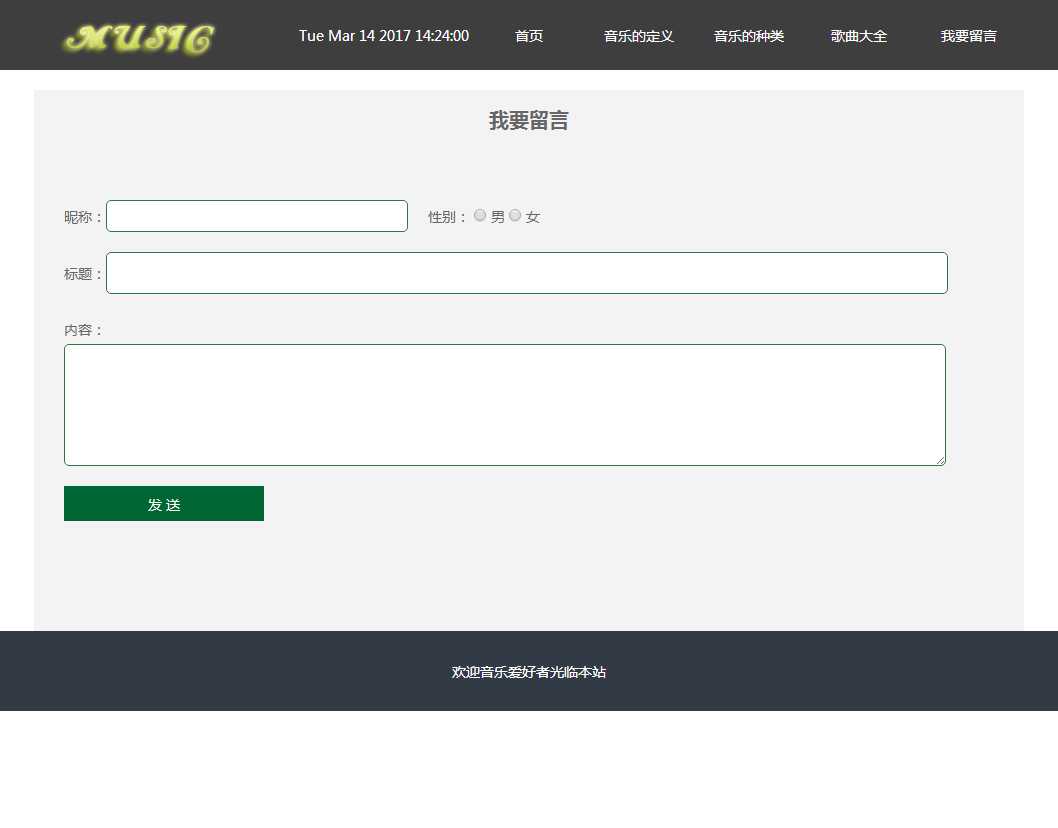Click the textarea resize handle corner
This screenshot has height=828, width=1058.
pos(940,460)
